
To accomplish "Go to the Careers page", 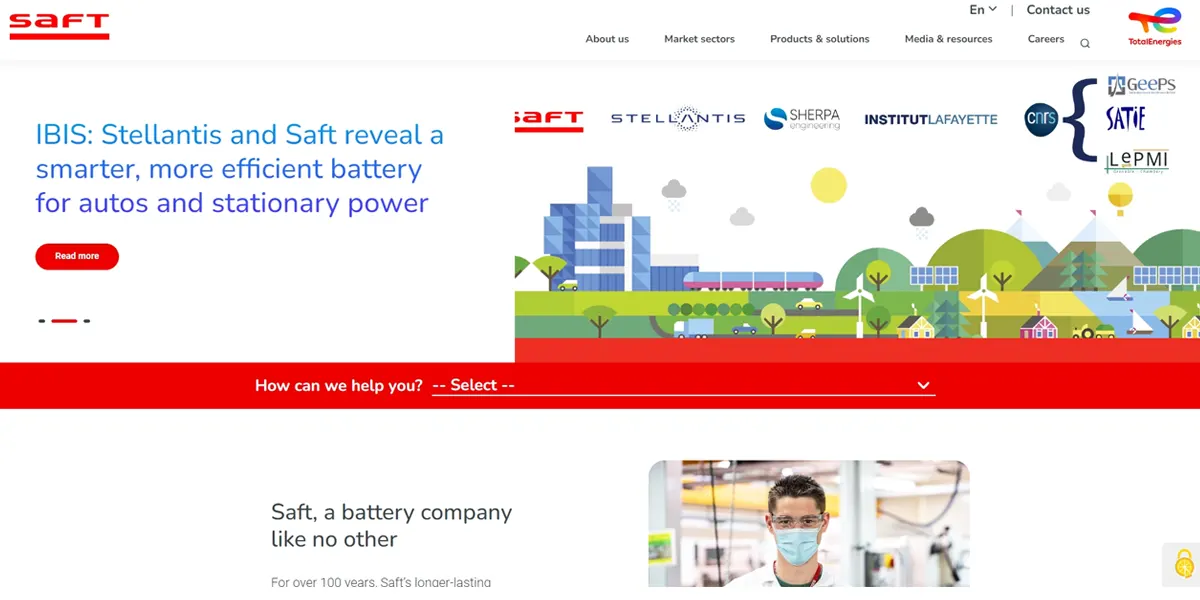I will [x=1045, y=39].
